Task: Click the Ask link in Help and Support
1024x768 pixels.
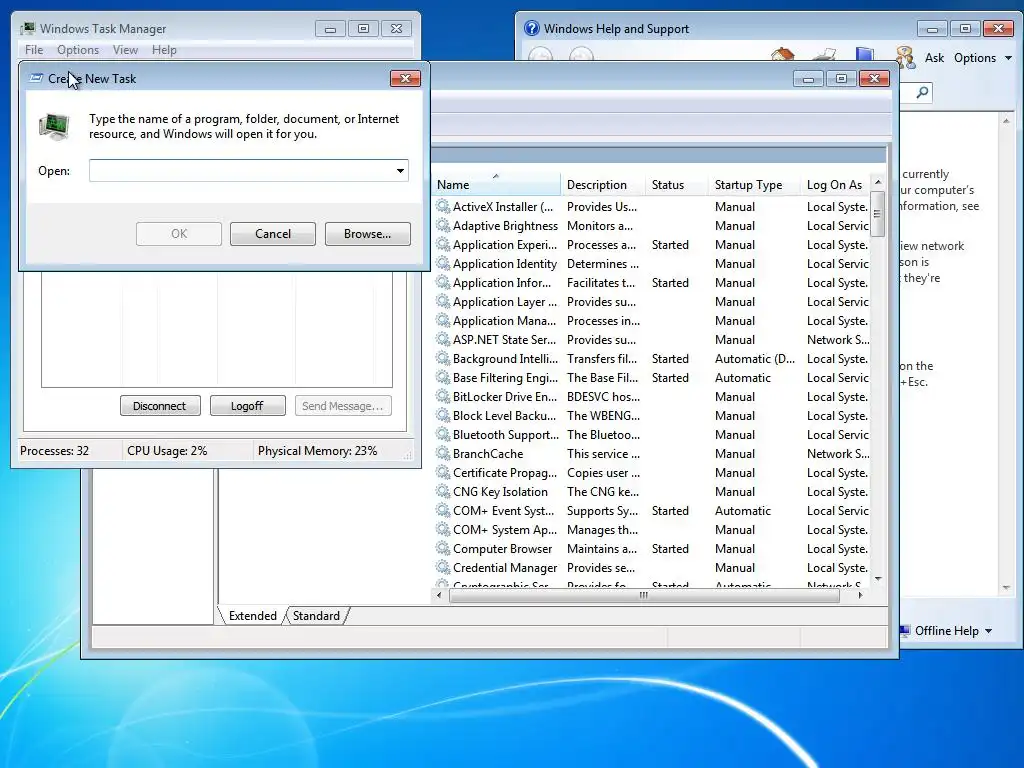Action: coord(934,57)
